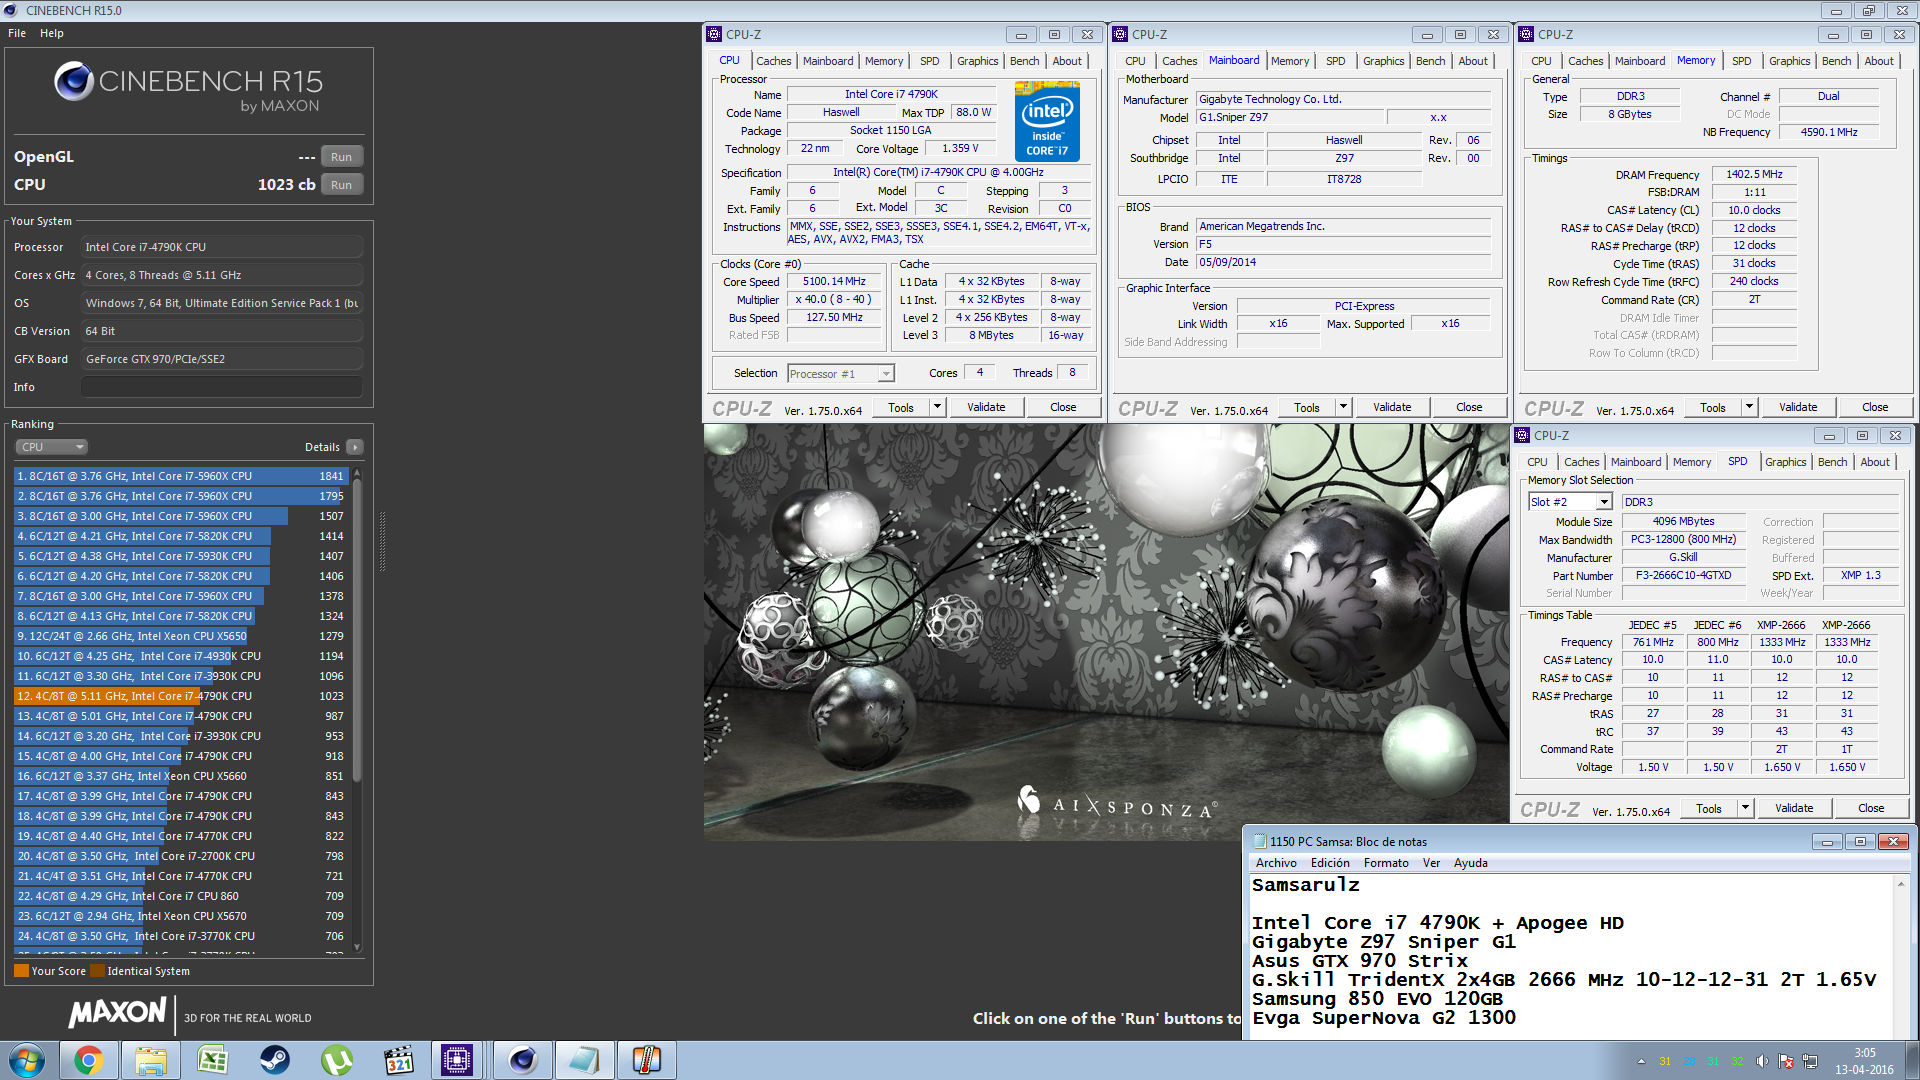This screenshot has width=1920, height=1080.
Task: Open the File menu in Cinebench
Action: (17, 33)
